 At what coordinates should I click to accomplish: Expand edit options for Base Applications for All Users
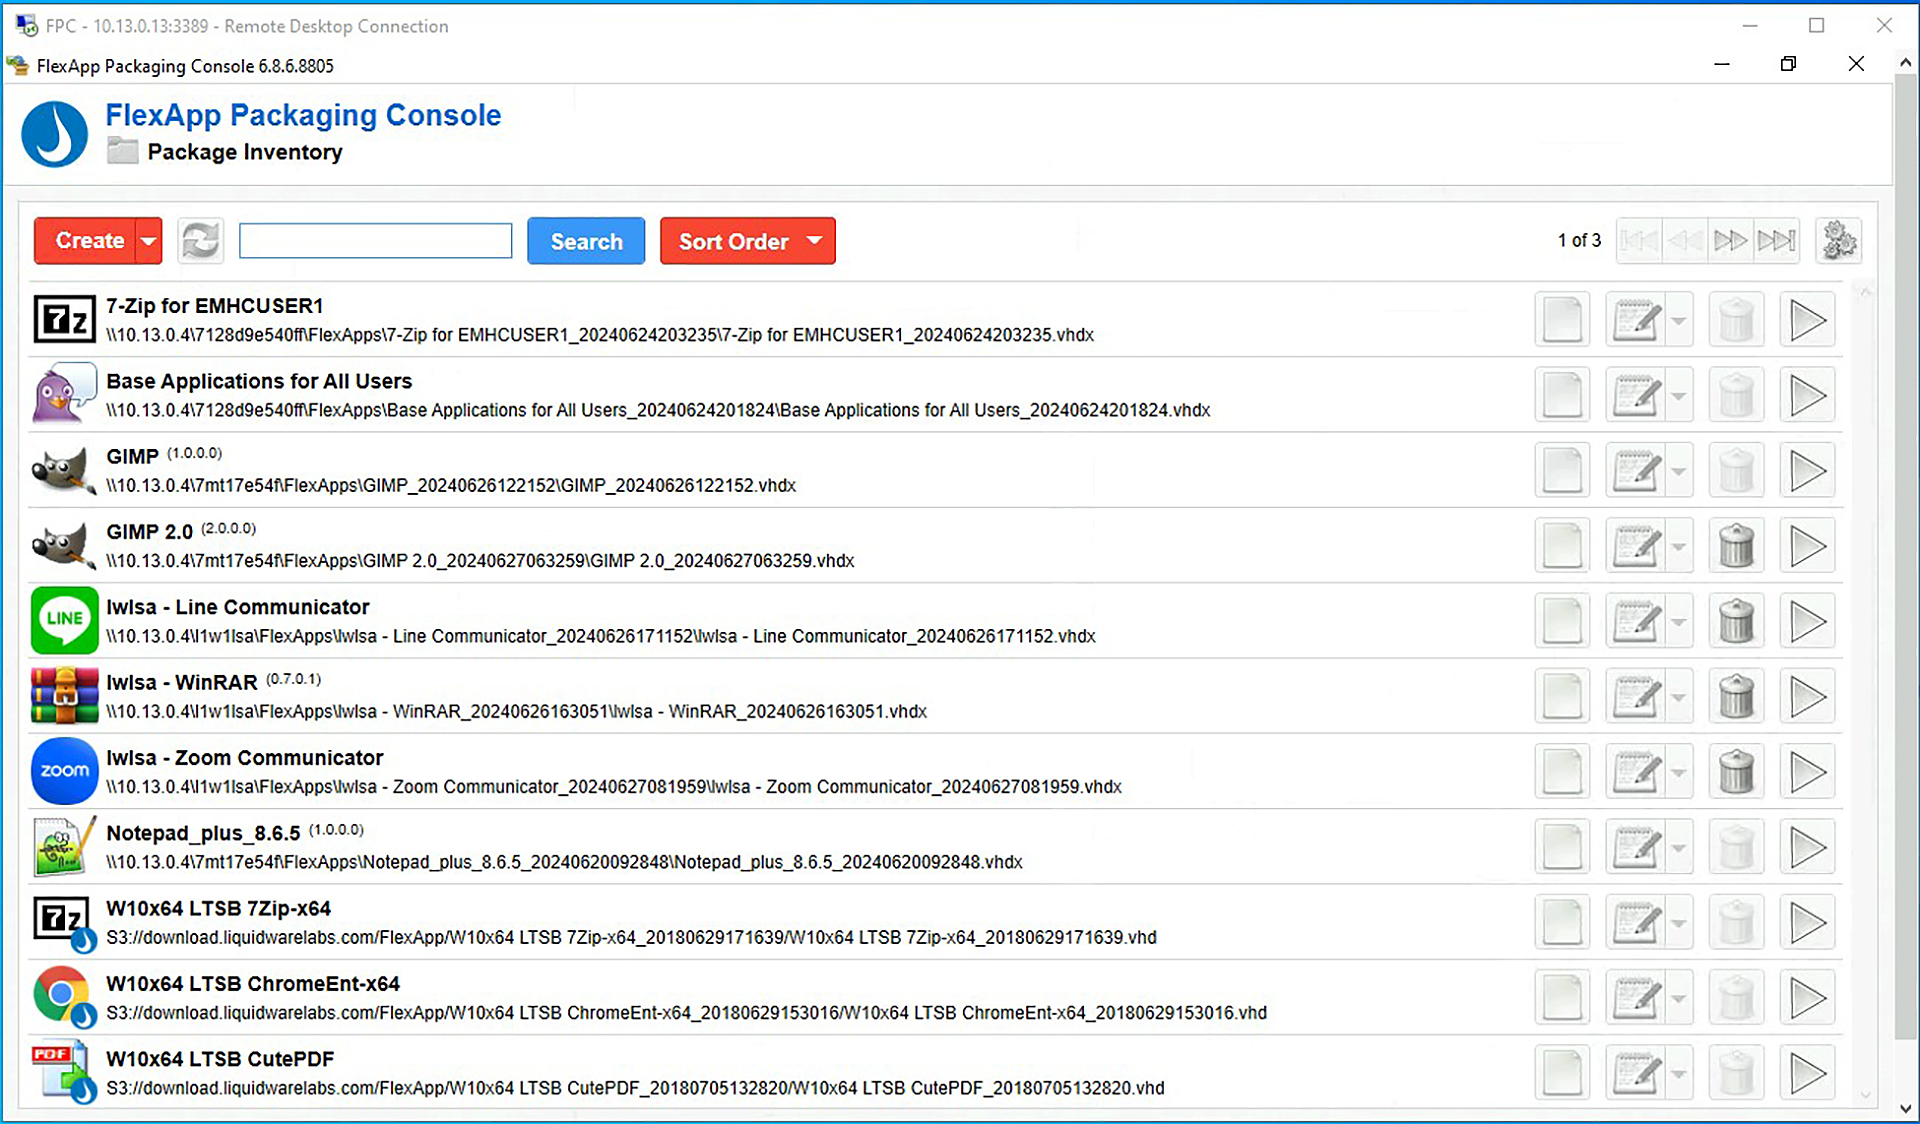point(1679,396)
